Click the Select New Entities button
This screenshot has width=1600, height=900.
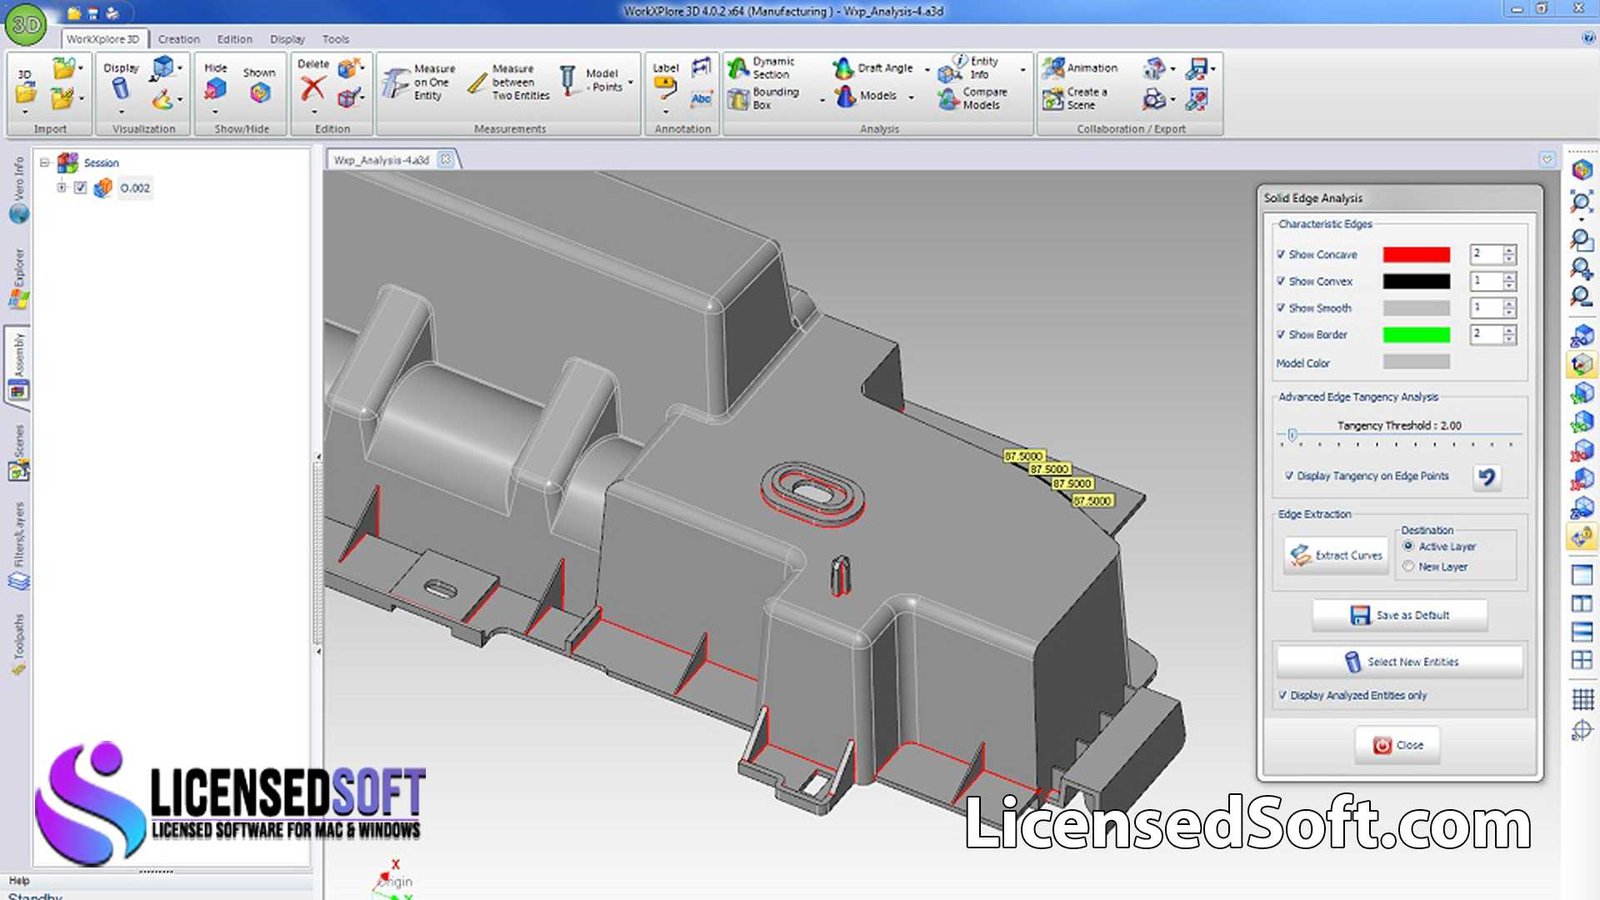(x=1400, y=661)
